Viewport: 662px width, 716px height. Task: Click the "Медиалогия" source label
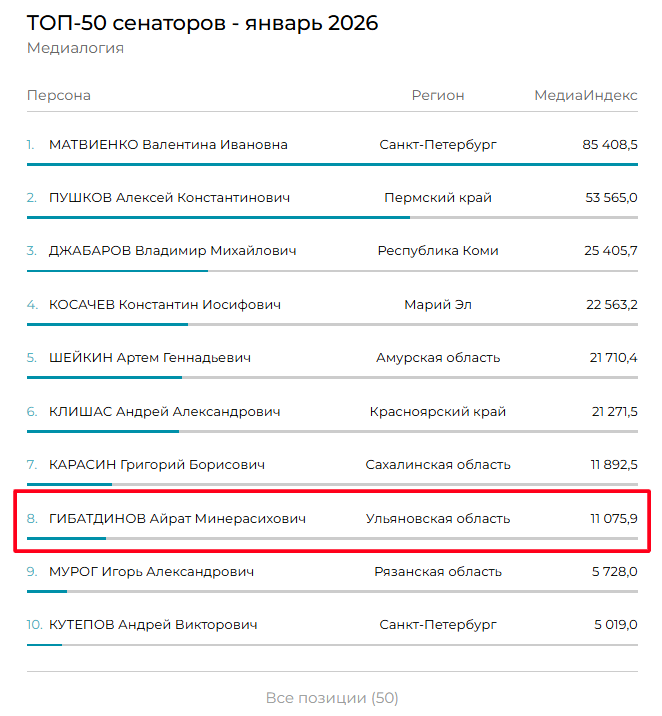pyautogui.click(x=75, y=48)
